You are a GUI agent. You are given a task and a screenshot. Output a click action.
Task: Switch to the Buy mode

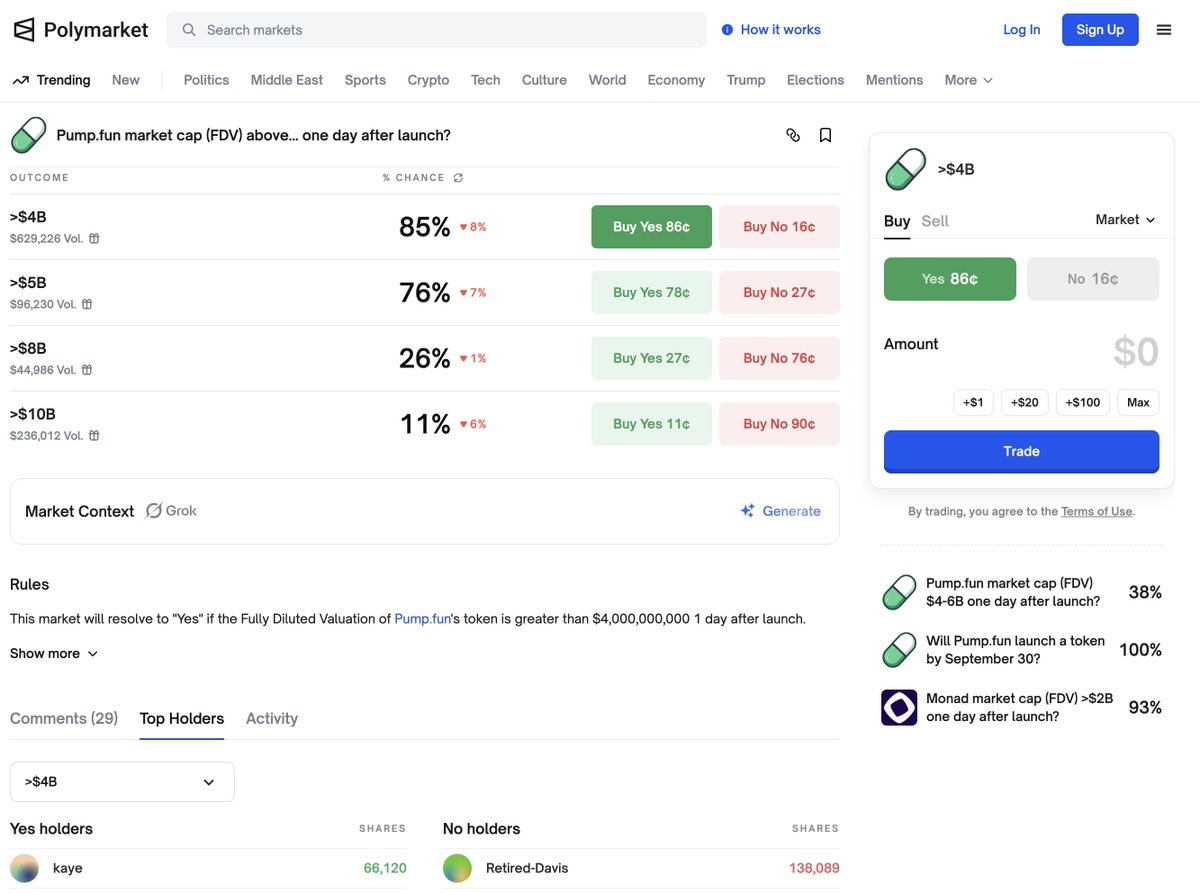(x=897, y=221)
